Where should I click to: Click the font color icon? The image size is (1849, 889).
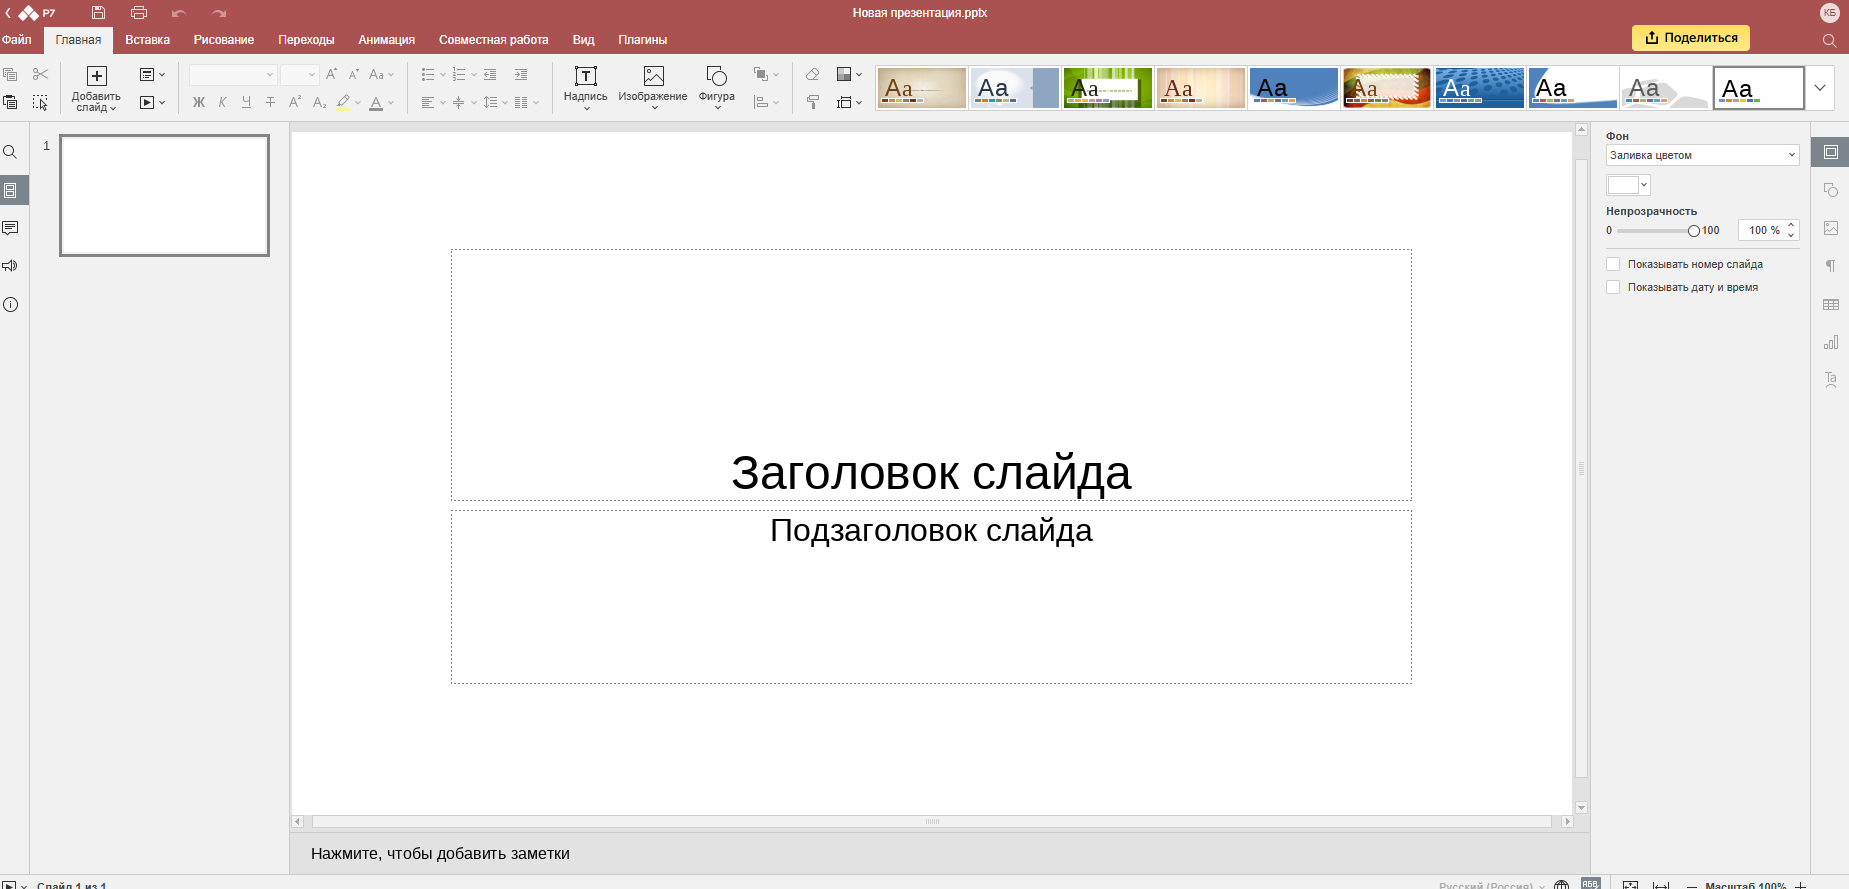pos(376,102)
